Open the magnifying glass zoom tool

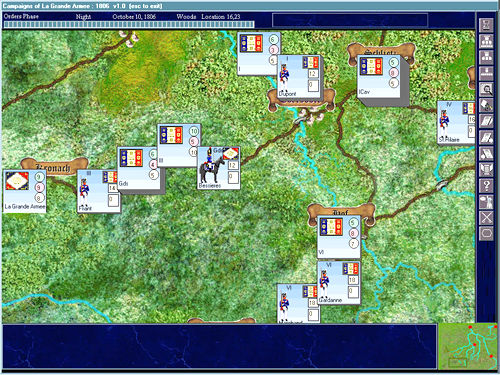pos(486,90)
